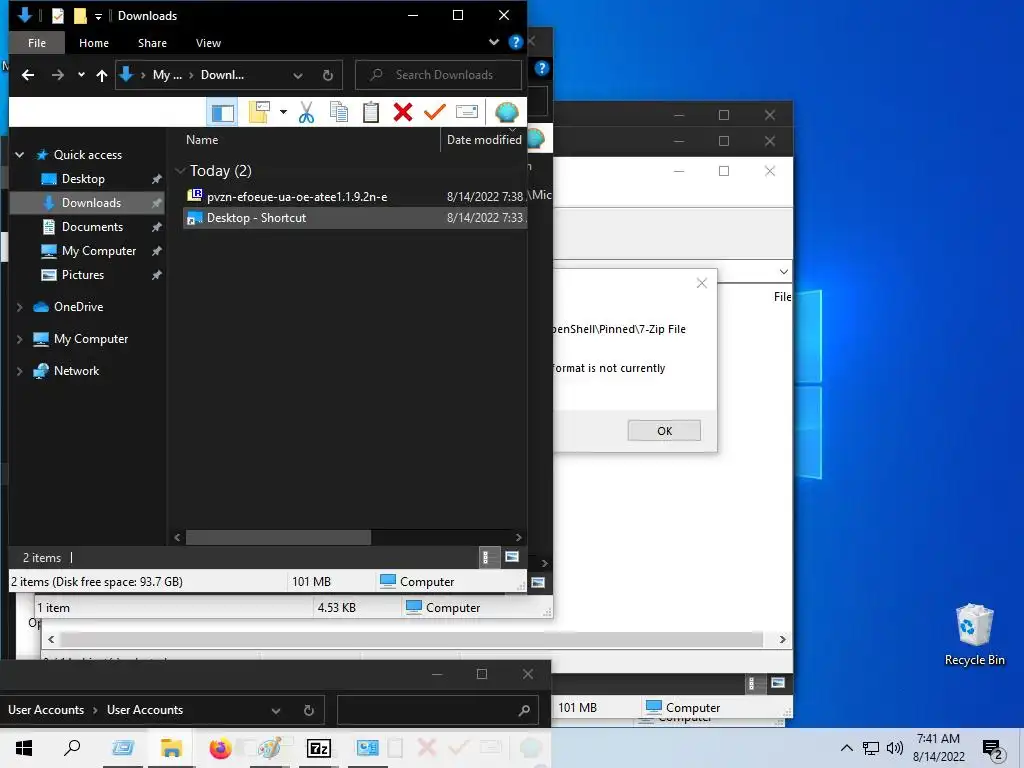
Task: Expand the OneDrive tree node
Action: 20,307
